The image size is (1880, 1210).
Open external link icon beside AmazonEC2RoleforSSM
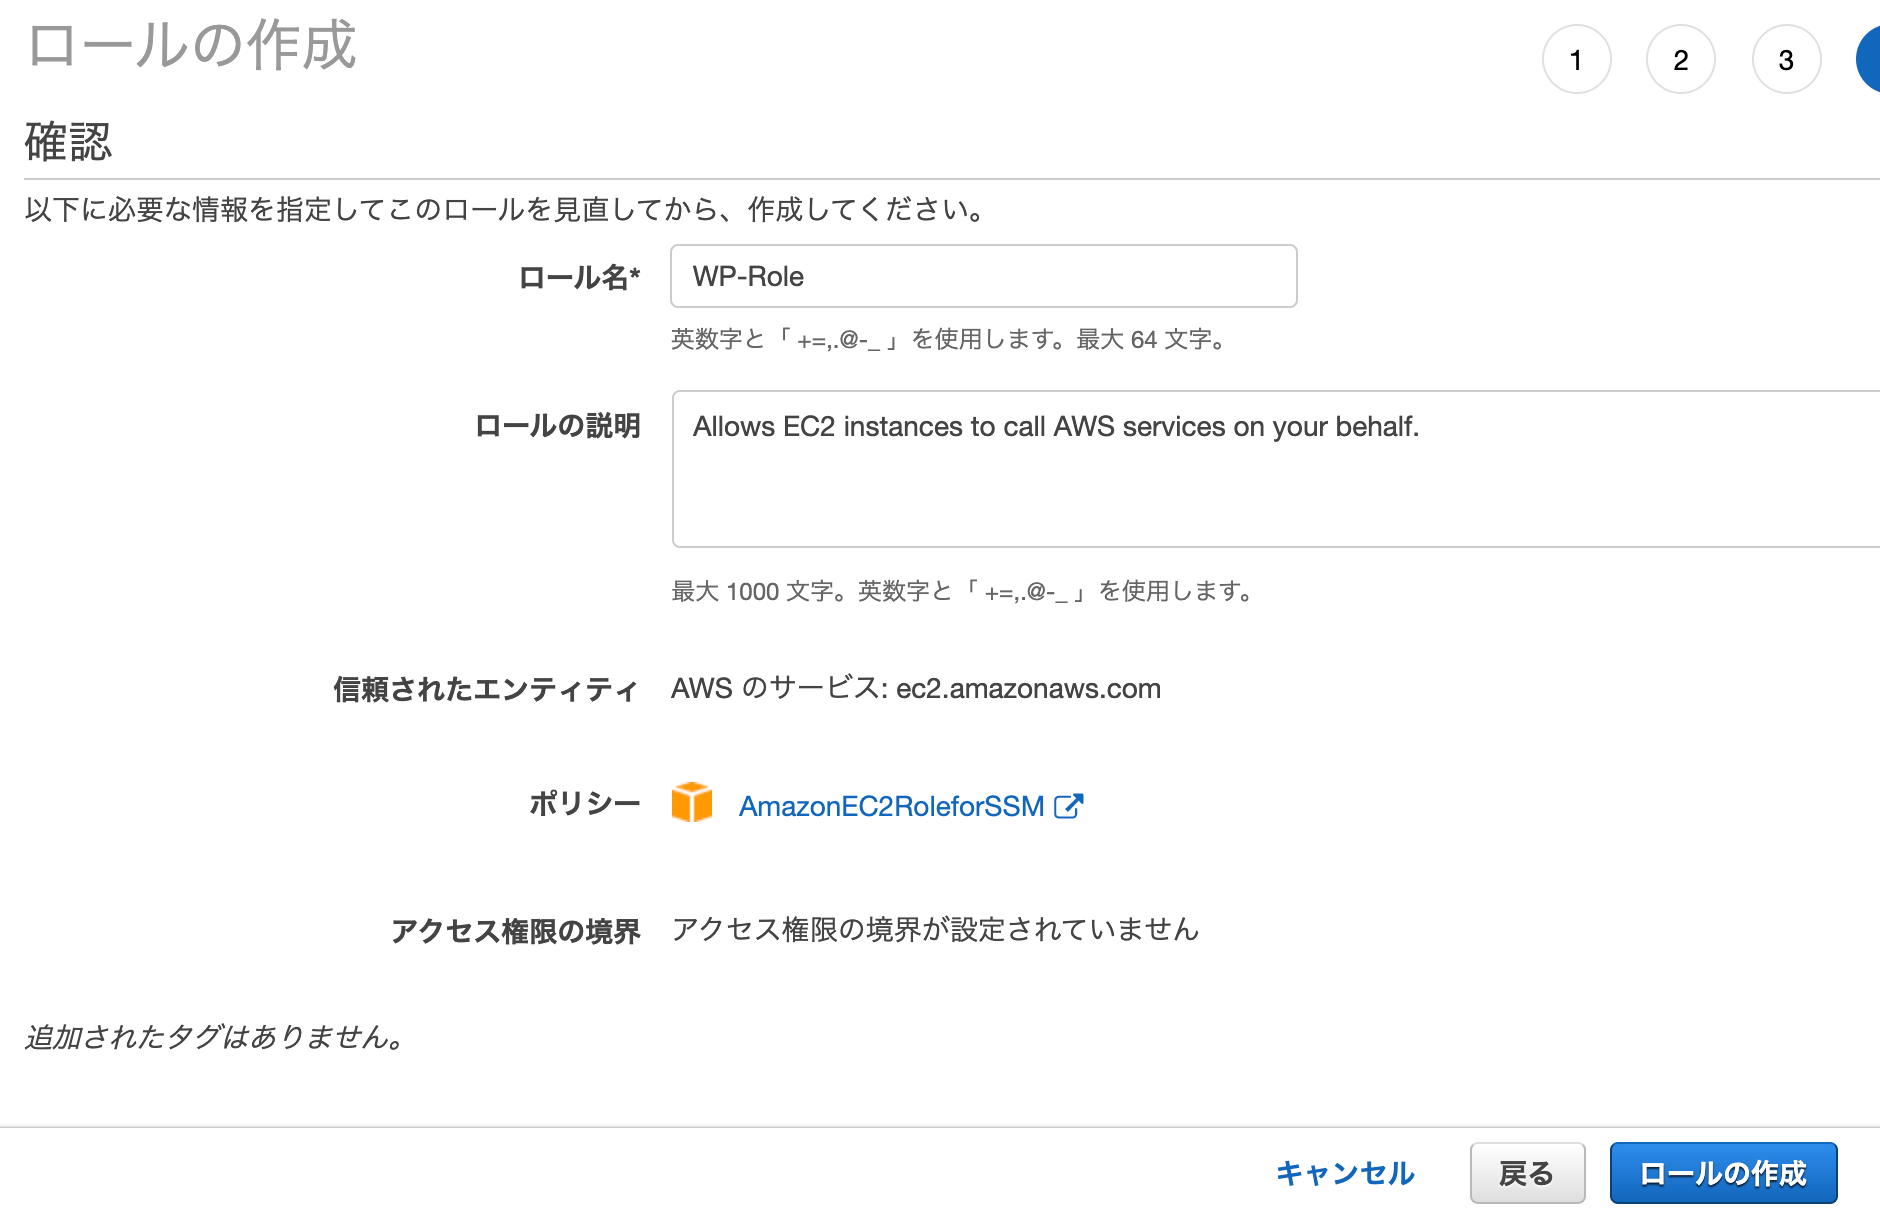tap(1068, 806)
